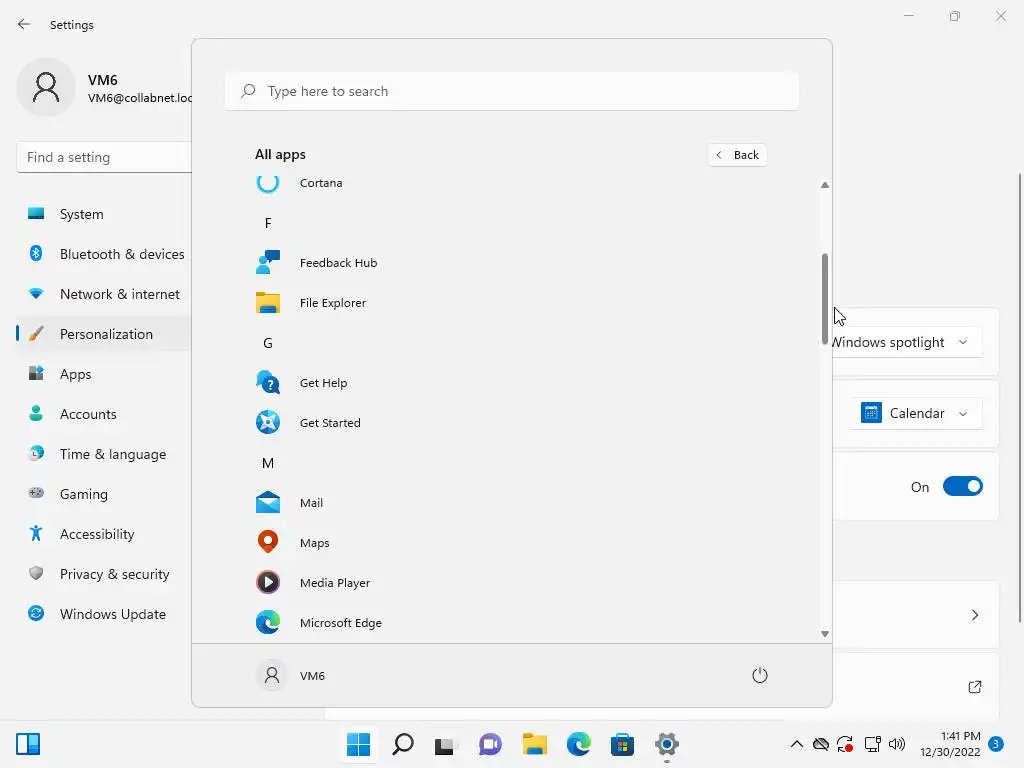Switch to Settings gear on taskbar
The height and width of the screenshot is (768, 1024).
[667, 744]
